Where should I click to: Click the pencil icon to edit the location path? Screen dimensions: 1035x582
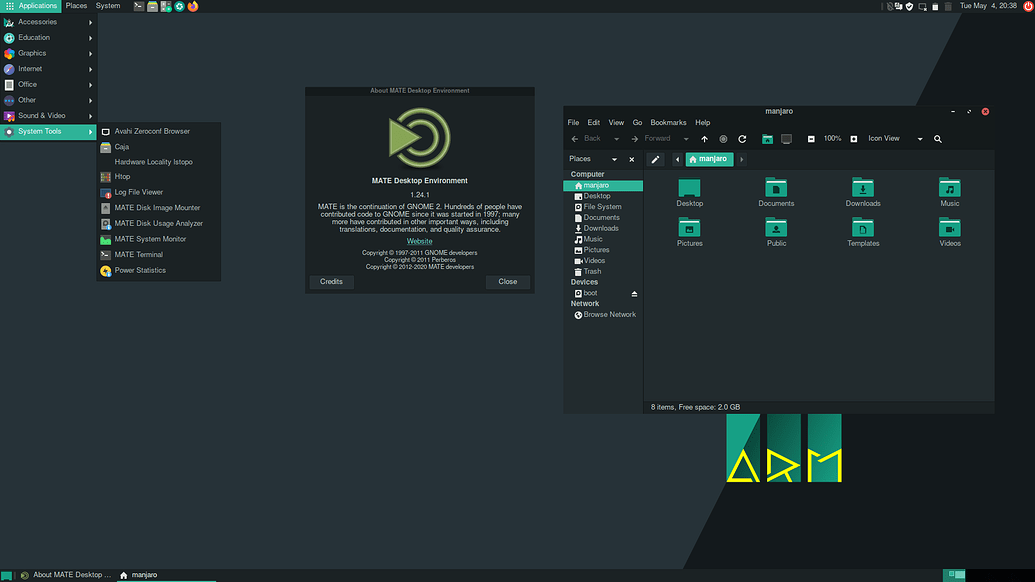(x=656, y=159)
